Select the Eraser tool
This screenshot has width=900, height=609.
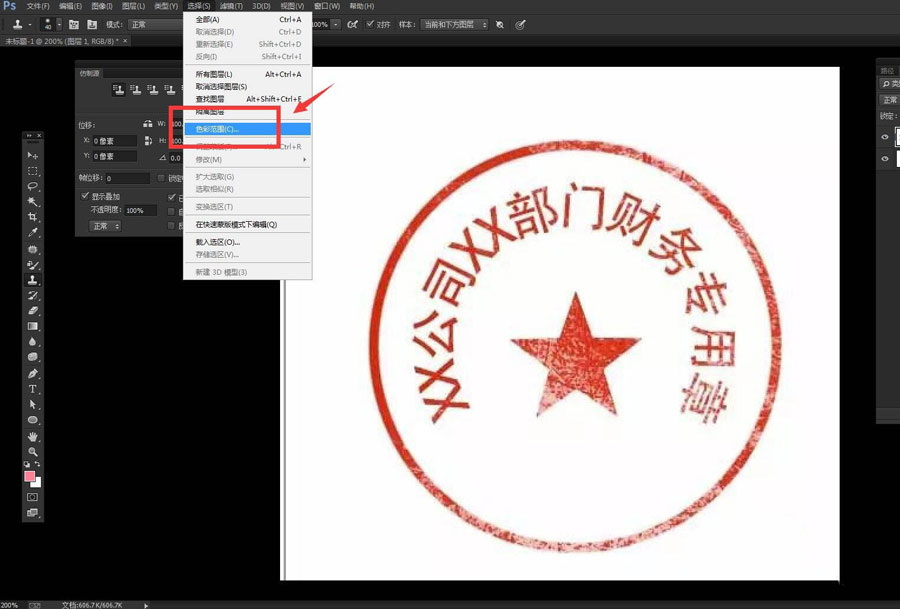coord(33,311)
